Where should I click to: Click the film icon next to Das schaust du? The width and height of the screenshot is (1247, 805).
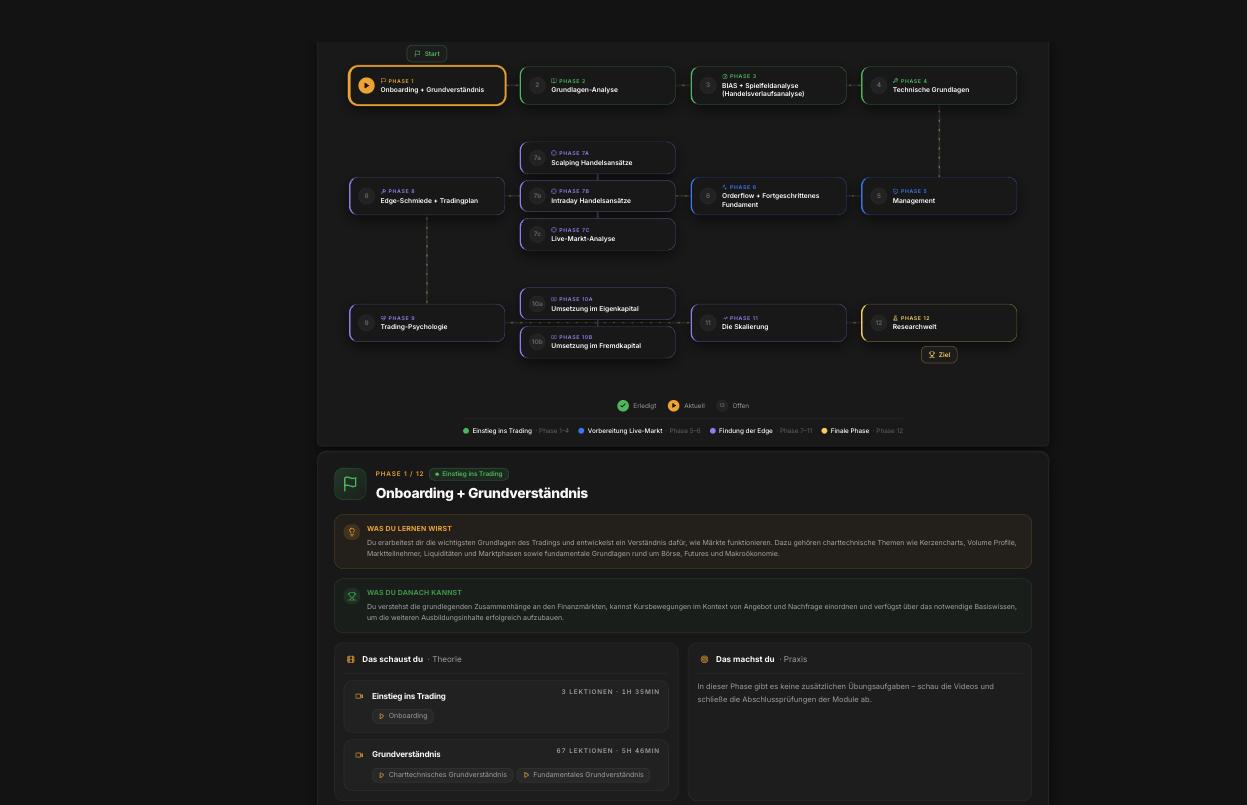pyautogui.click(x=351, y=659)
